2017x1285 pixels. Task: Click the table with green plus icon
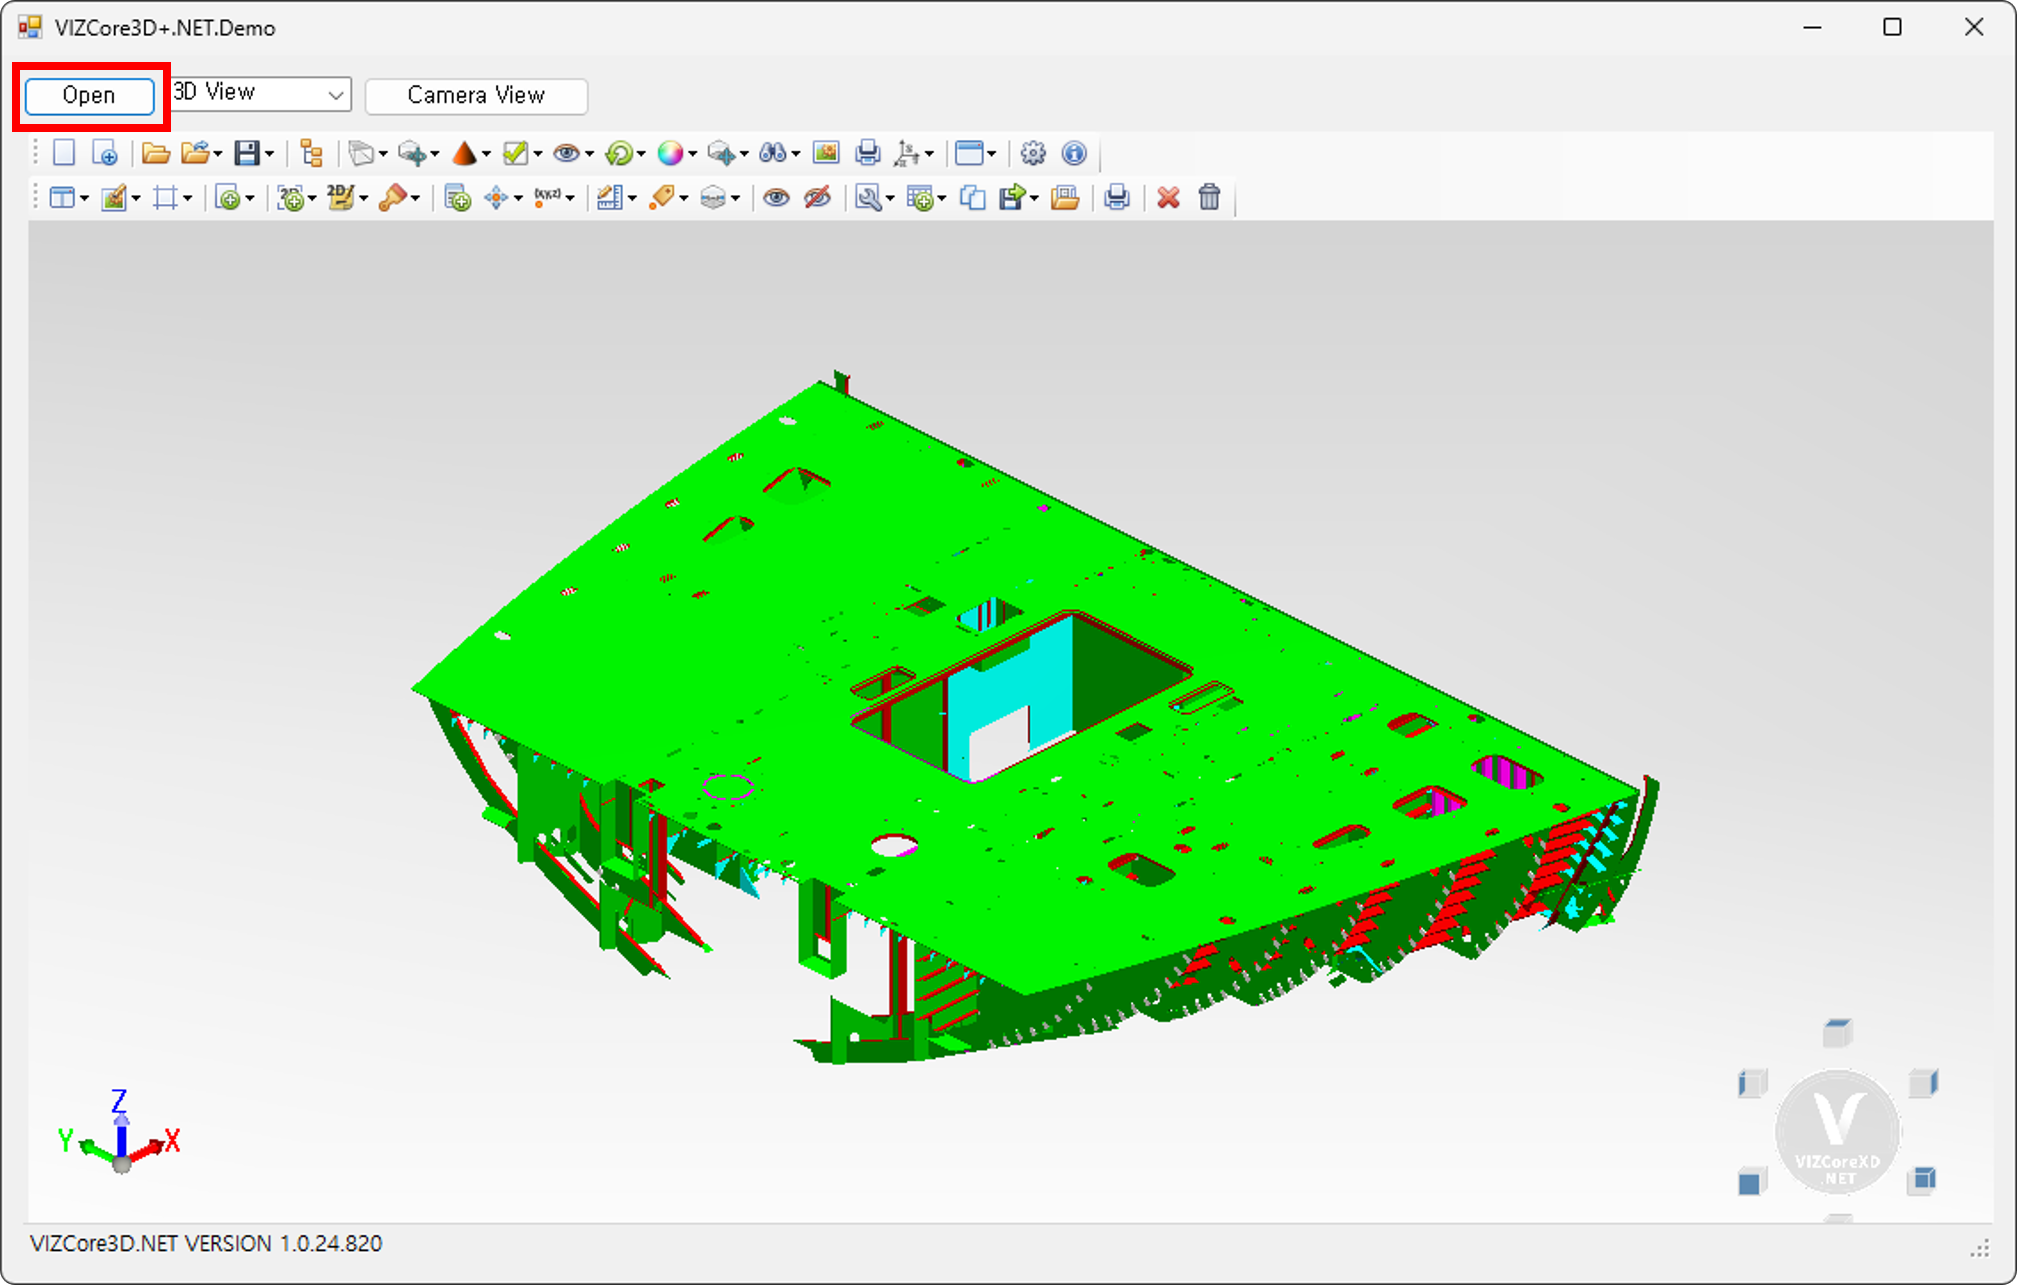pyautogui.click(x=920, y=198)
